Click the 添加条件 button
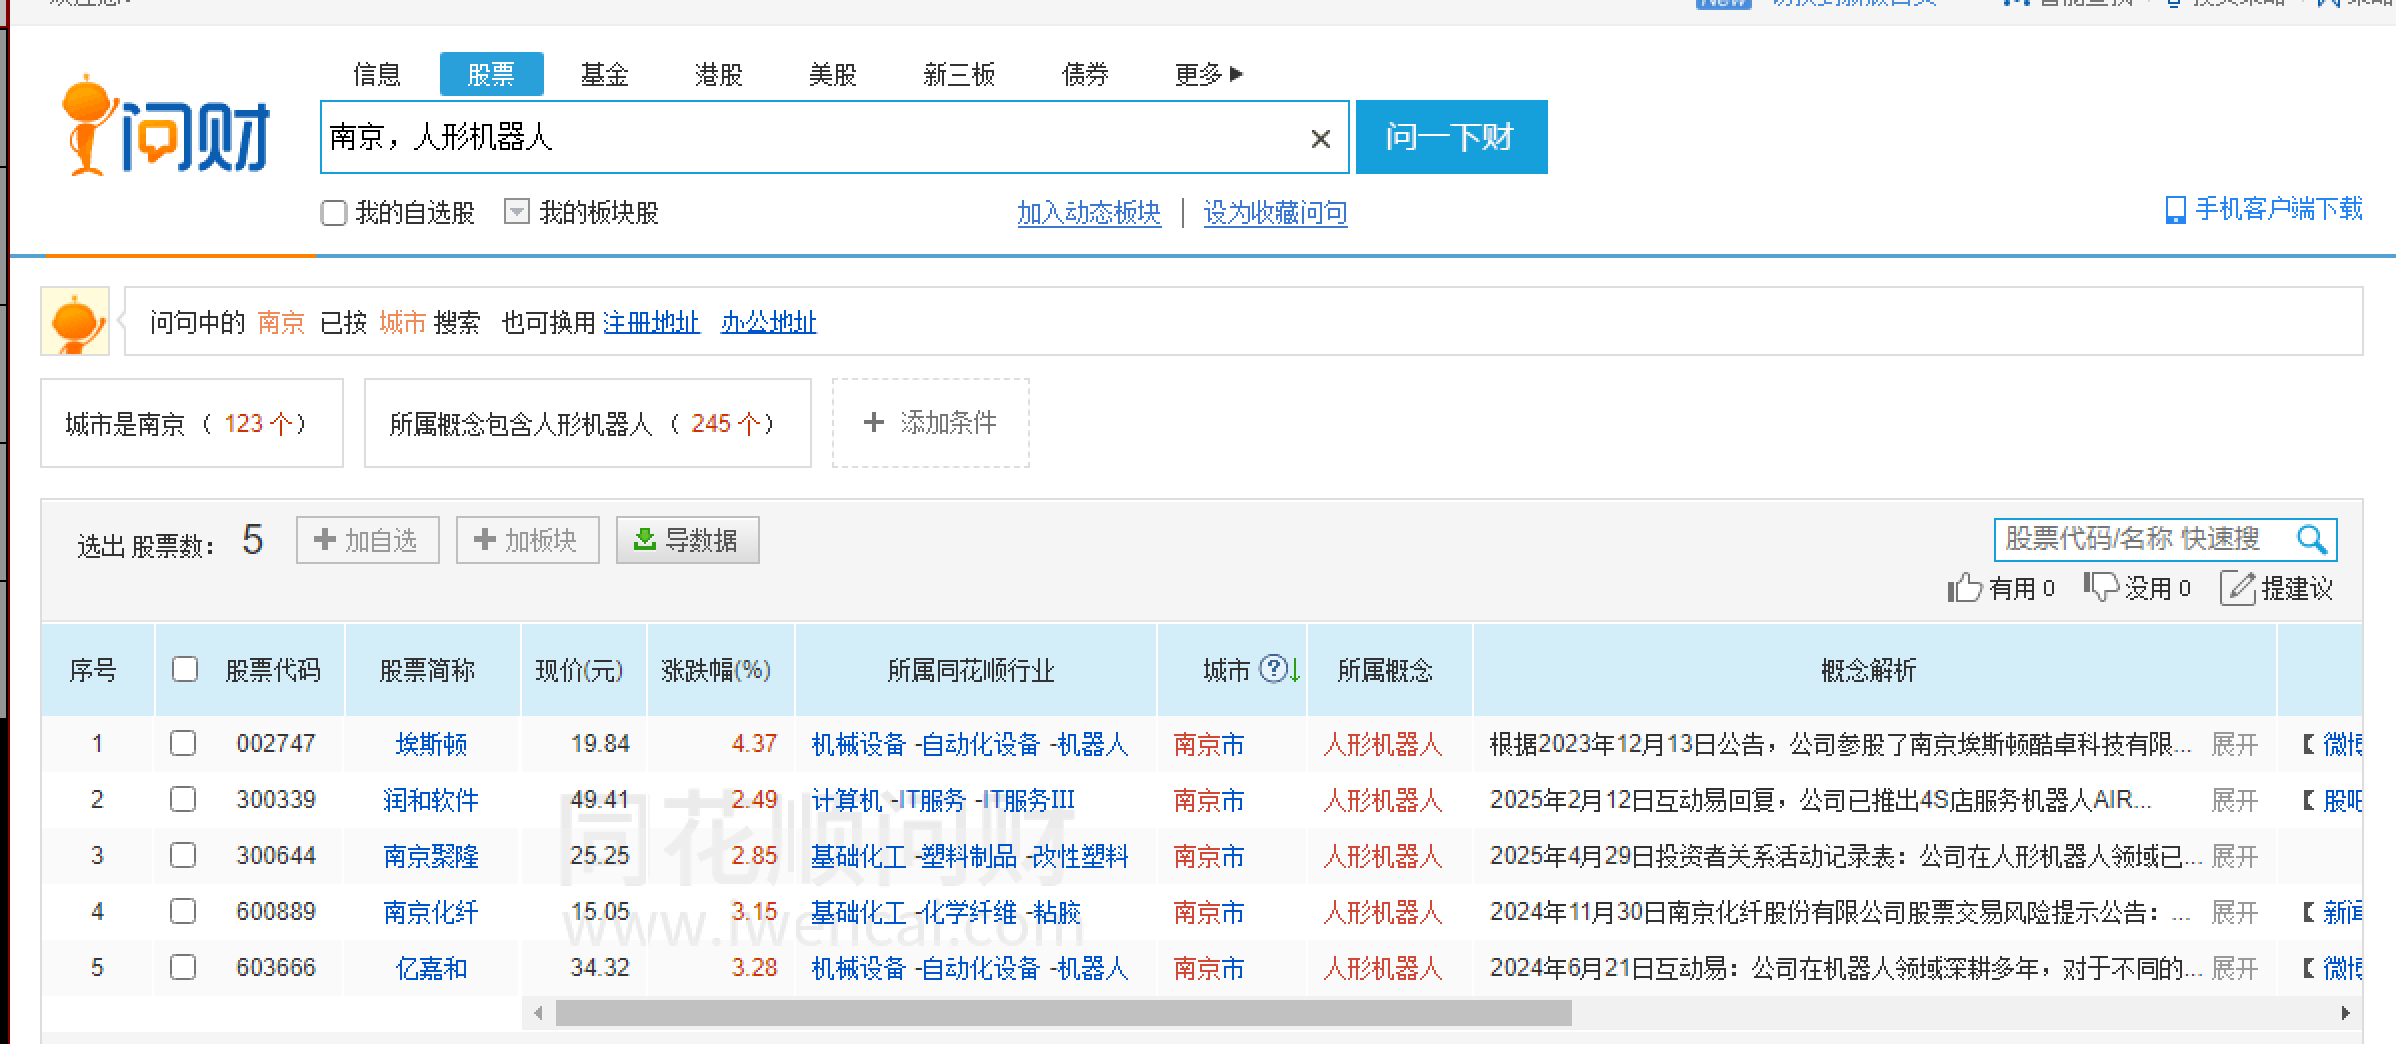 click(x=930, y=423)
